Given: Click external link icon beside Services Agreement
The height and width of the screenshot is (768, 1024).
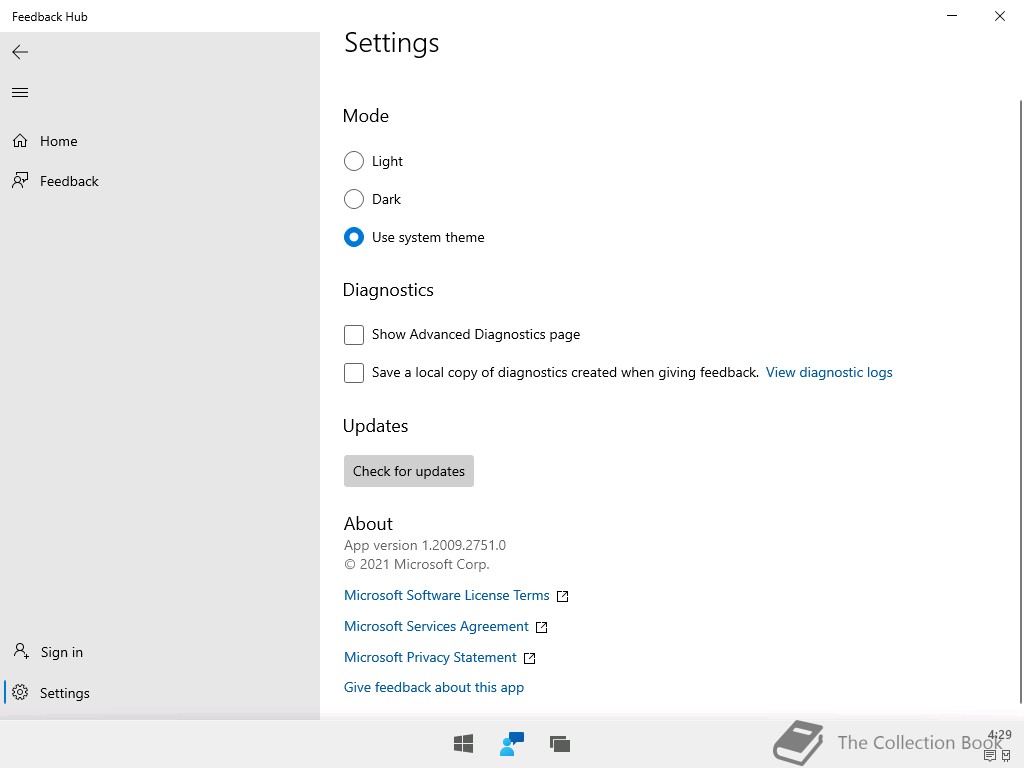Looking at the screenshot, I should click(542, 627).
